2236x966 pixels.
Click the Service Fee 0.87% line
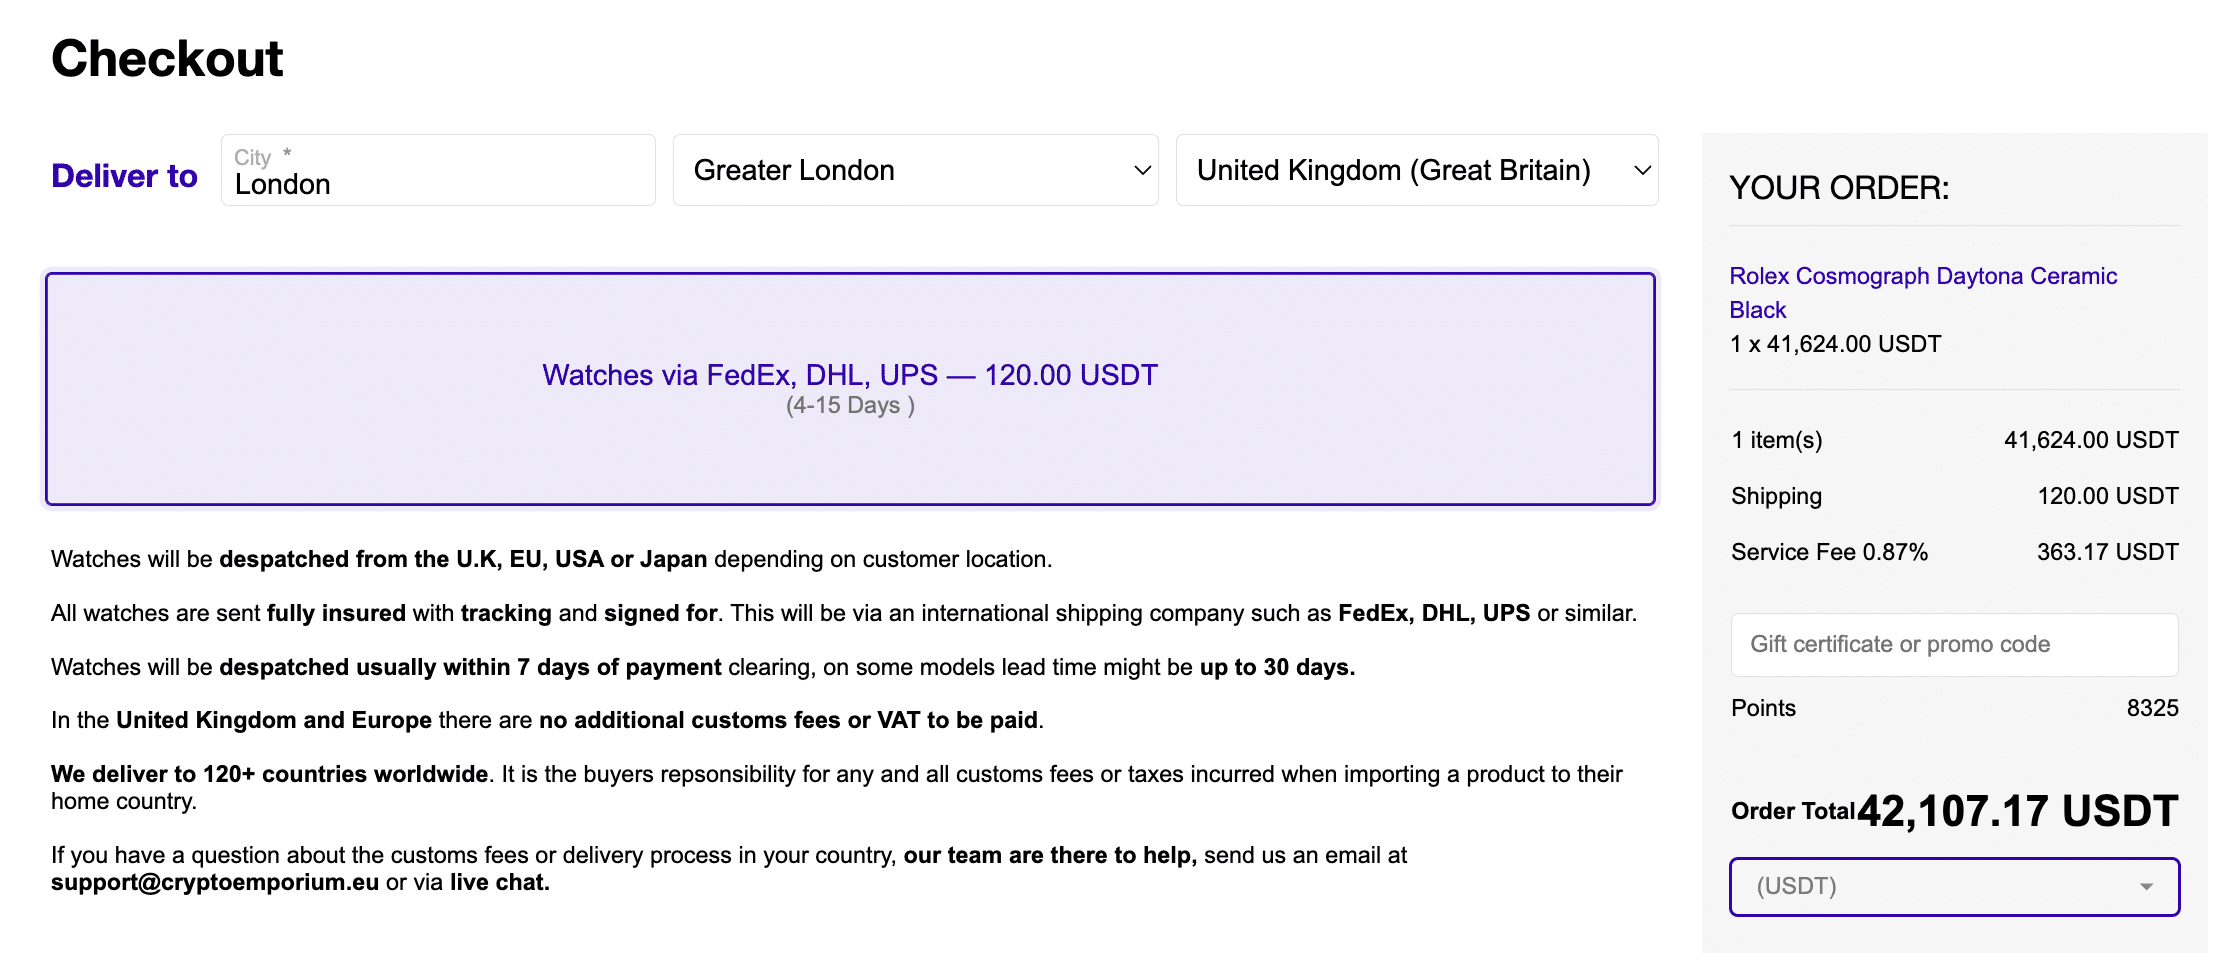tap(1829, 553)
